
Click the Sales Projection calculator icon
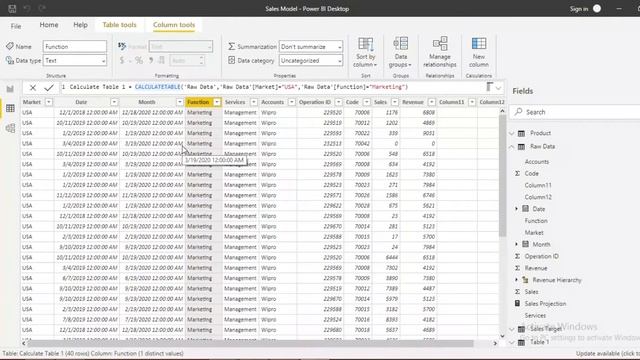tap(517, 303)
